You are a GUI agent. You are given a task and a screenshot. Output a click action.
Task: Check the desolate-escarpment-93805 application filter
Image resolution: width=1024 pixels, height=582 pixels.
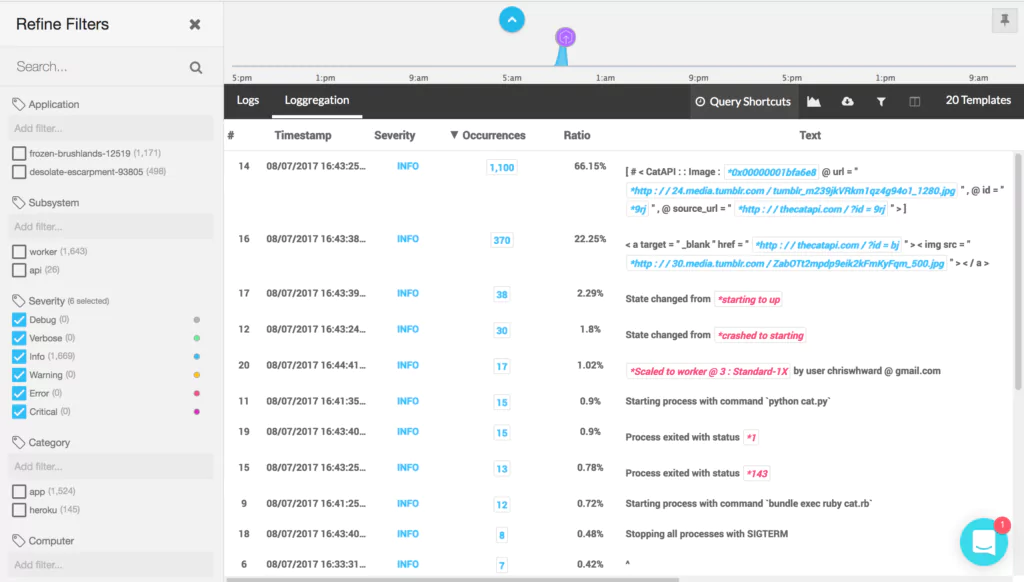click(19, 172)
